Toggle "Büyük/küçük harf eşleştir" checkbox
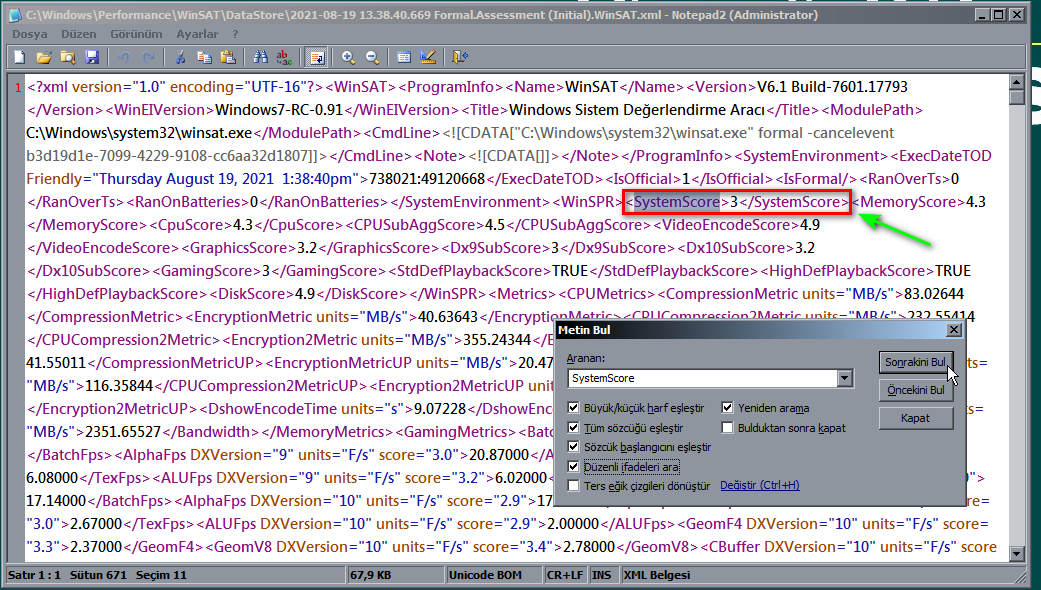This screenshot has width=1041, height=590. tap(574, 408)
